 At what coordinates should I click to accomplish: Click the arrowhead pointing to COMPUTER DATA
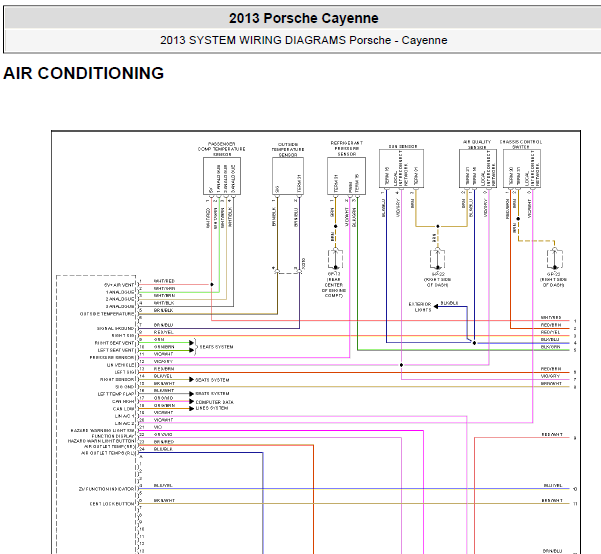[x=192, y=401]
